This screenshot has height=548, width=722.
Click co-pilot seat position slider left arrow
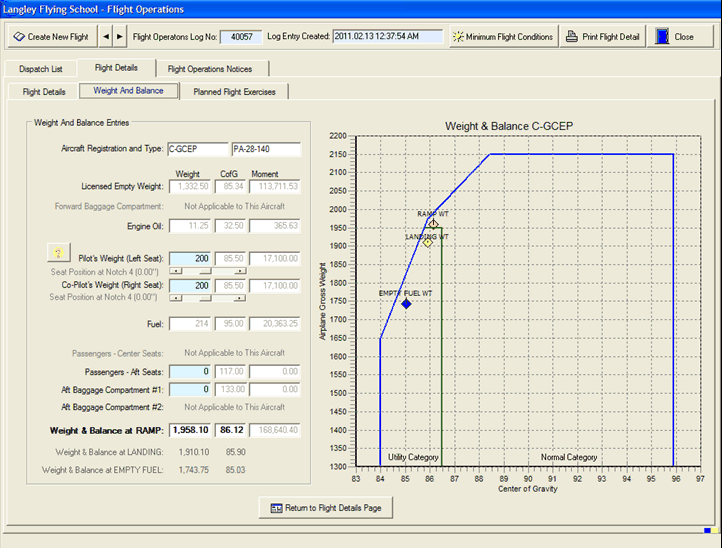point(176,298)
